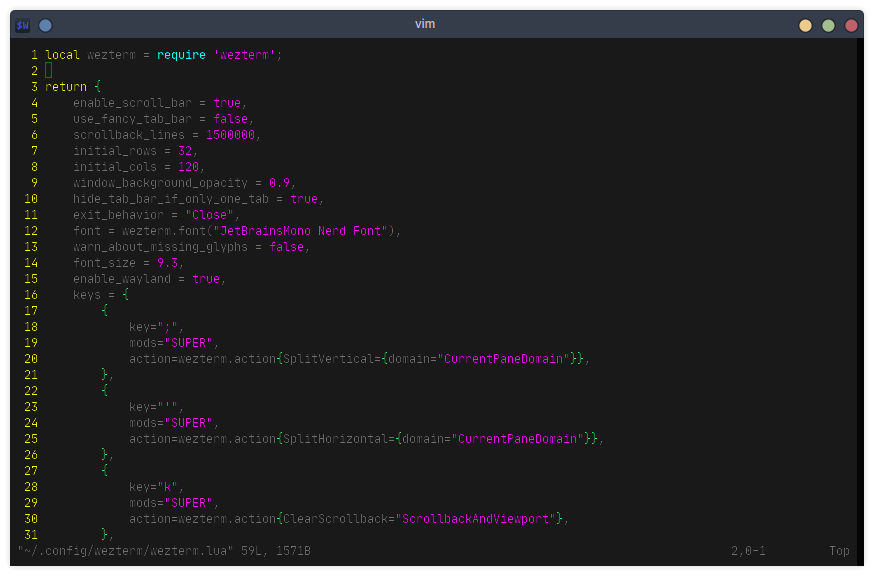Click the orange minimize dot
The image size is (874, 576).
pyautogui.click(x=805, y=23)
